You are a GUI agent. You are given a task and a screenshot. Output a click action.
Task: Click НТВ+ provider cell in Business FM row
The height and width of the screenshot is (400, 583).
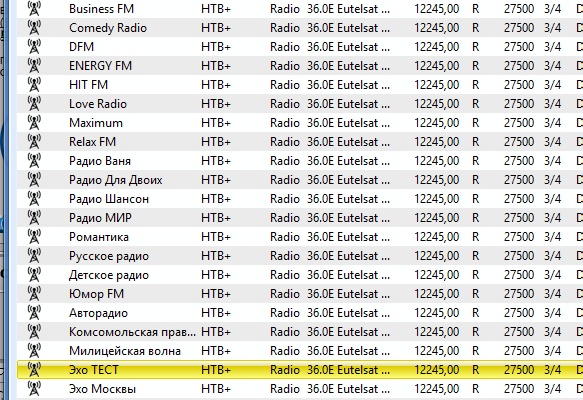click(x=216, y=9)
